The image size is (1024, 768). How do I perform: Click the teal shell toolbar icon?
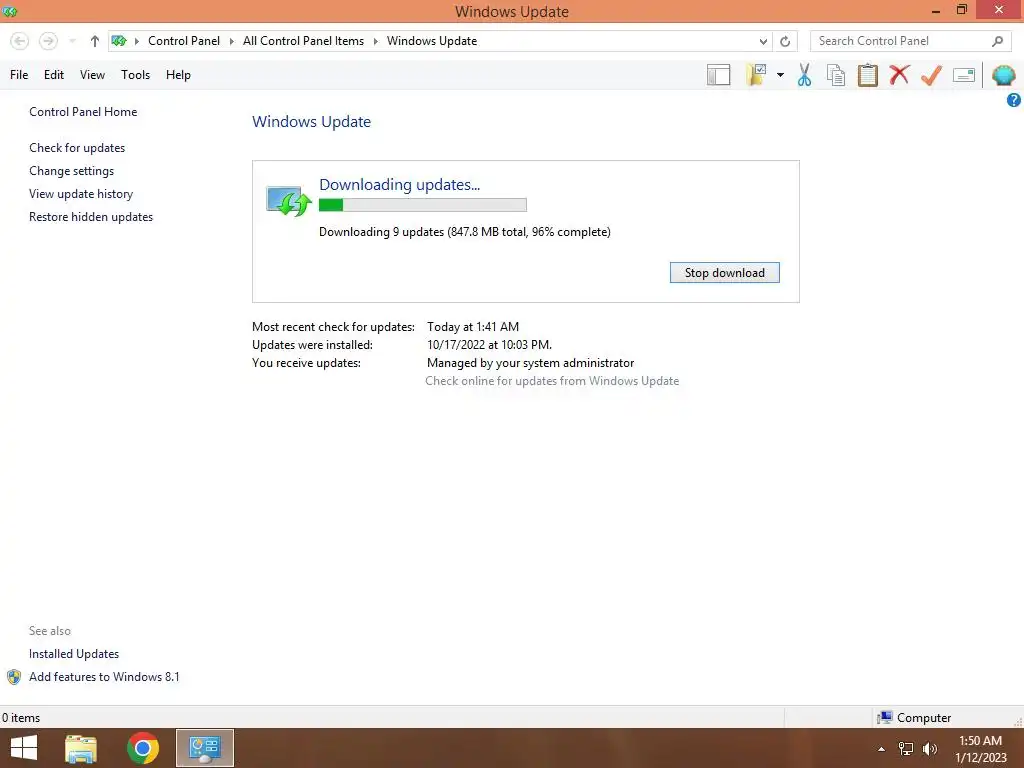1003,75
